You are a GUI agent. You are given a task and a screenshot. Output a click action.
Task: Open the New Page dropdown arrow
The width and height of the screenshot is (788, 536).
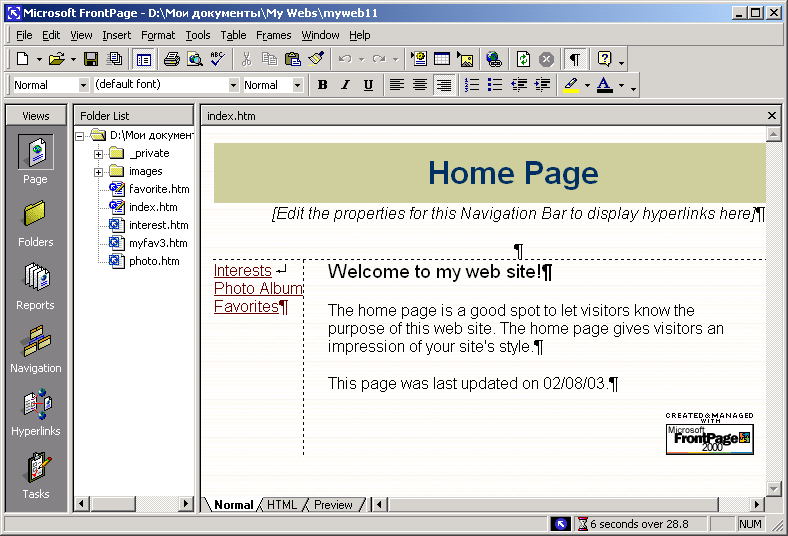pos(39,60)
